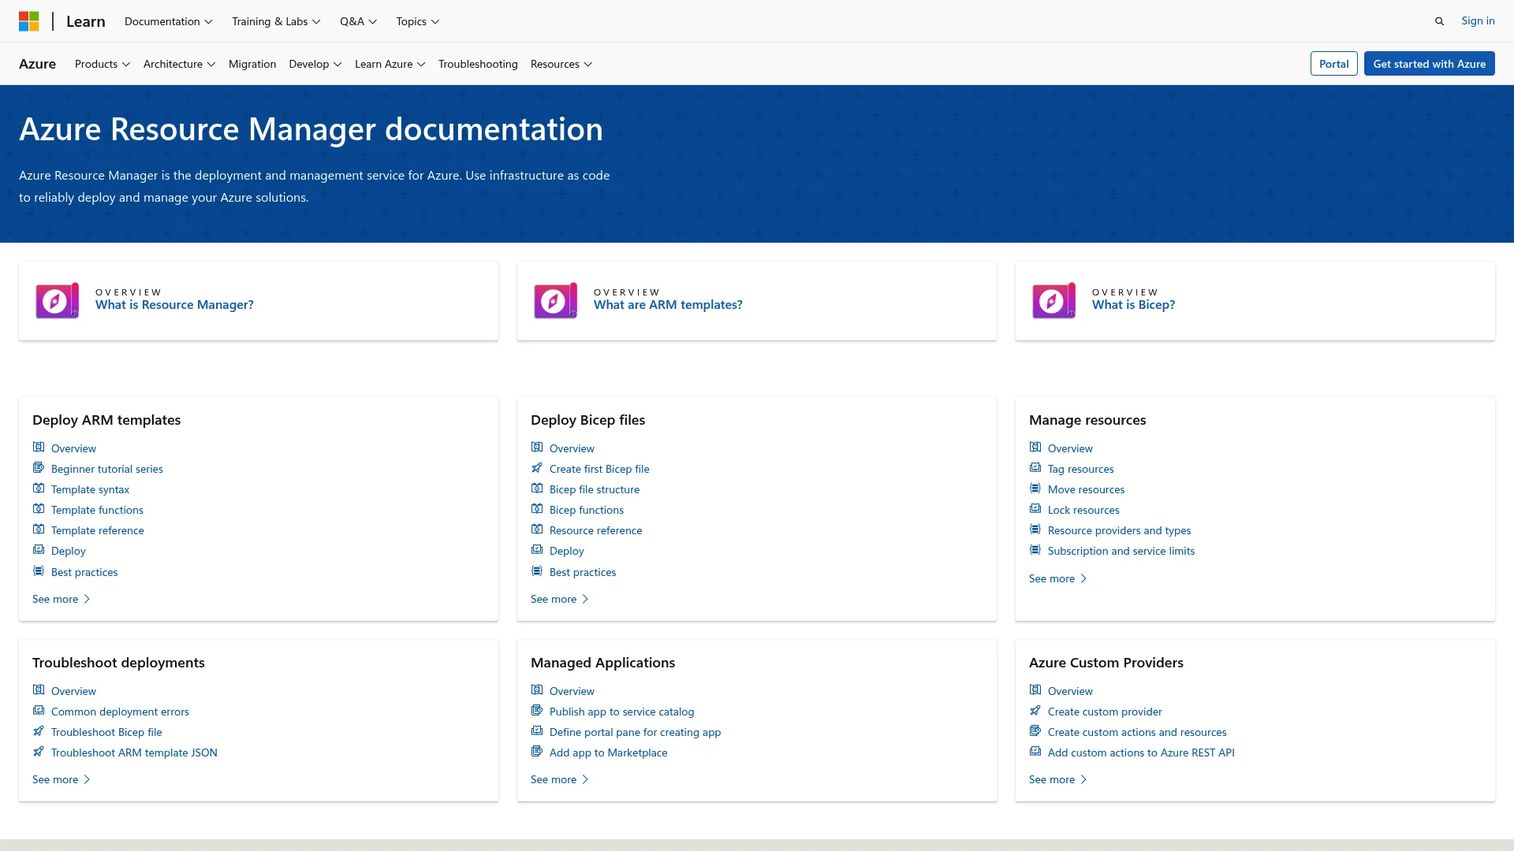Click See more under Deploy ARM templates
Screen dimensions: 1514x851
pos(61,599)
